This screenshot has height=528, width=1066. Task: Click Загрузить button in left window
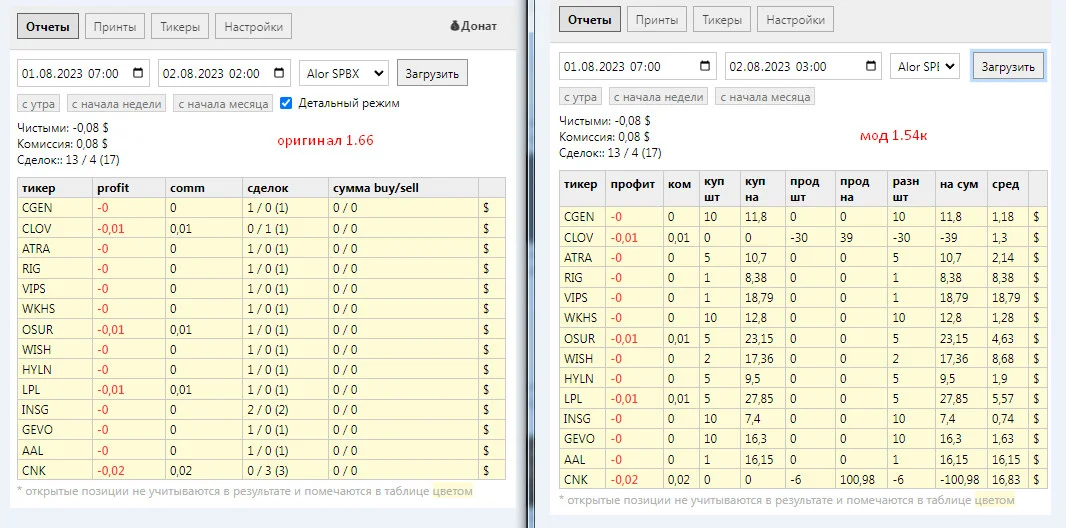tap(432, 73)
